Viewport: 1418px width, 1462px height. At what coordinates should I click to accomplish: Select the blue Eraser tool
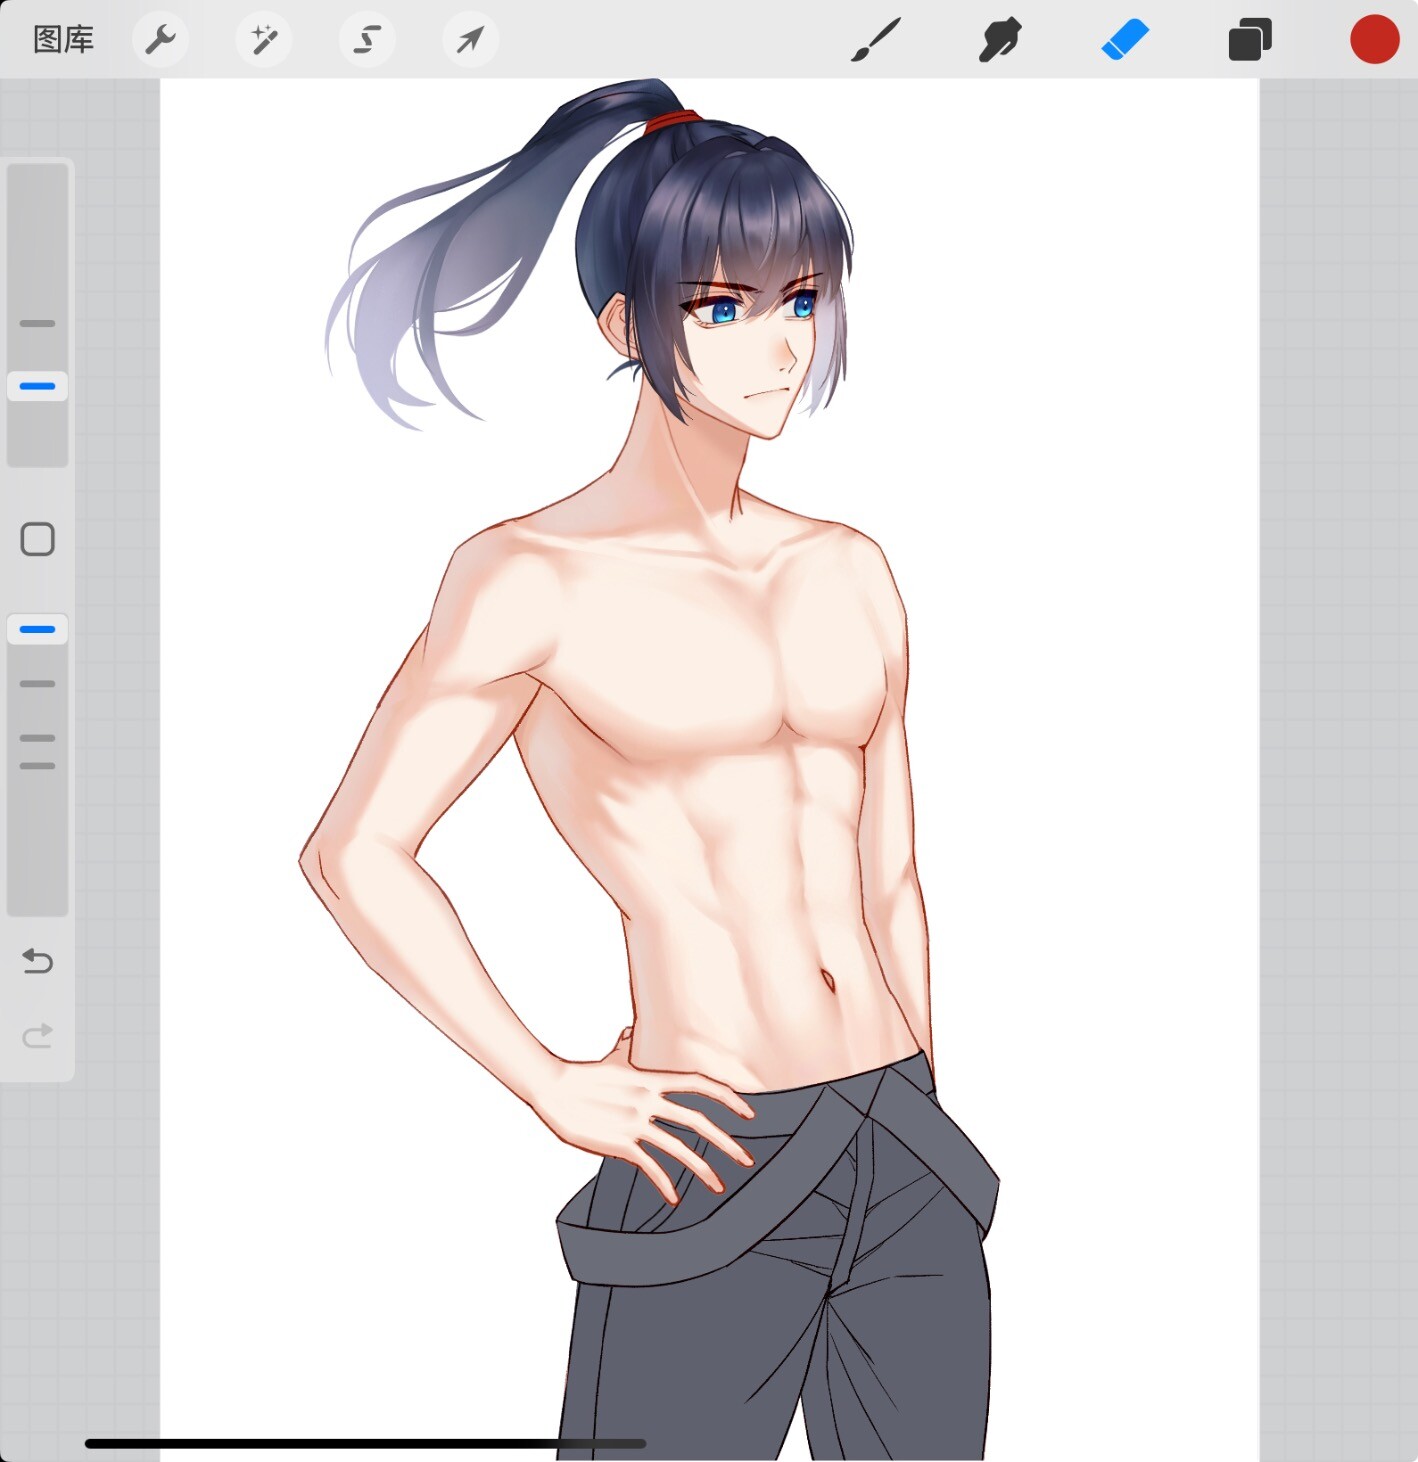[1125, 40]
